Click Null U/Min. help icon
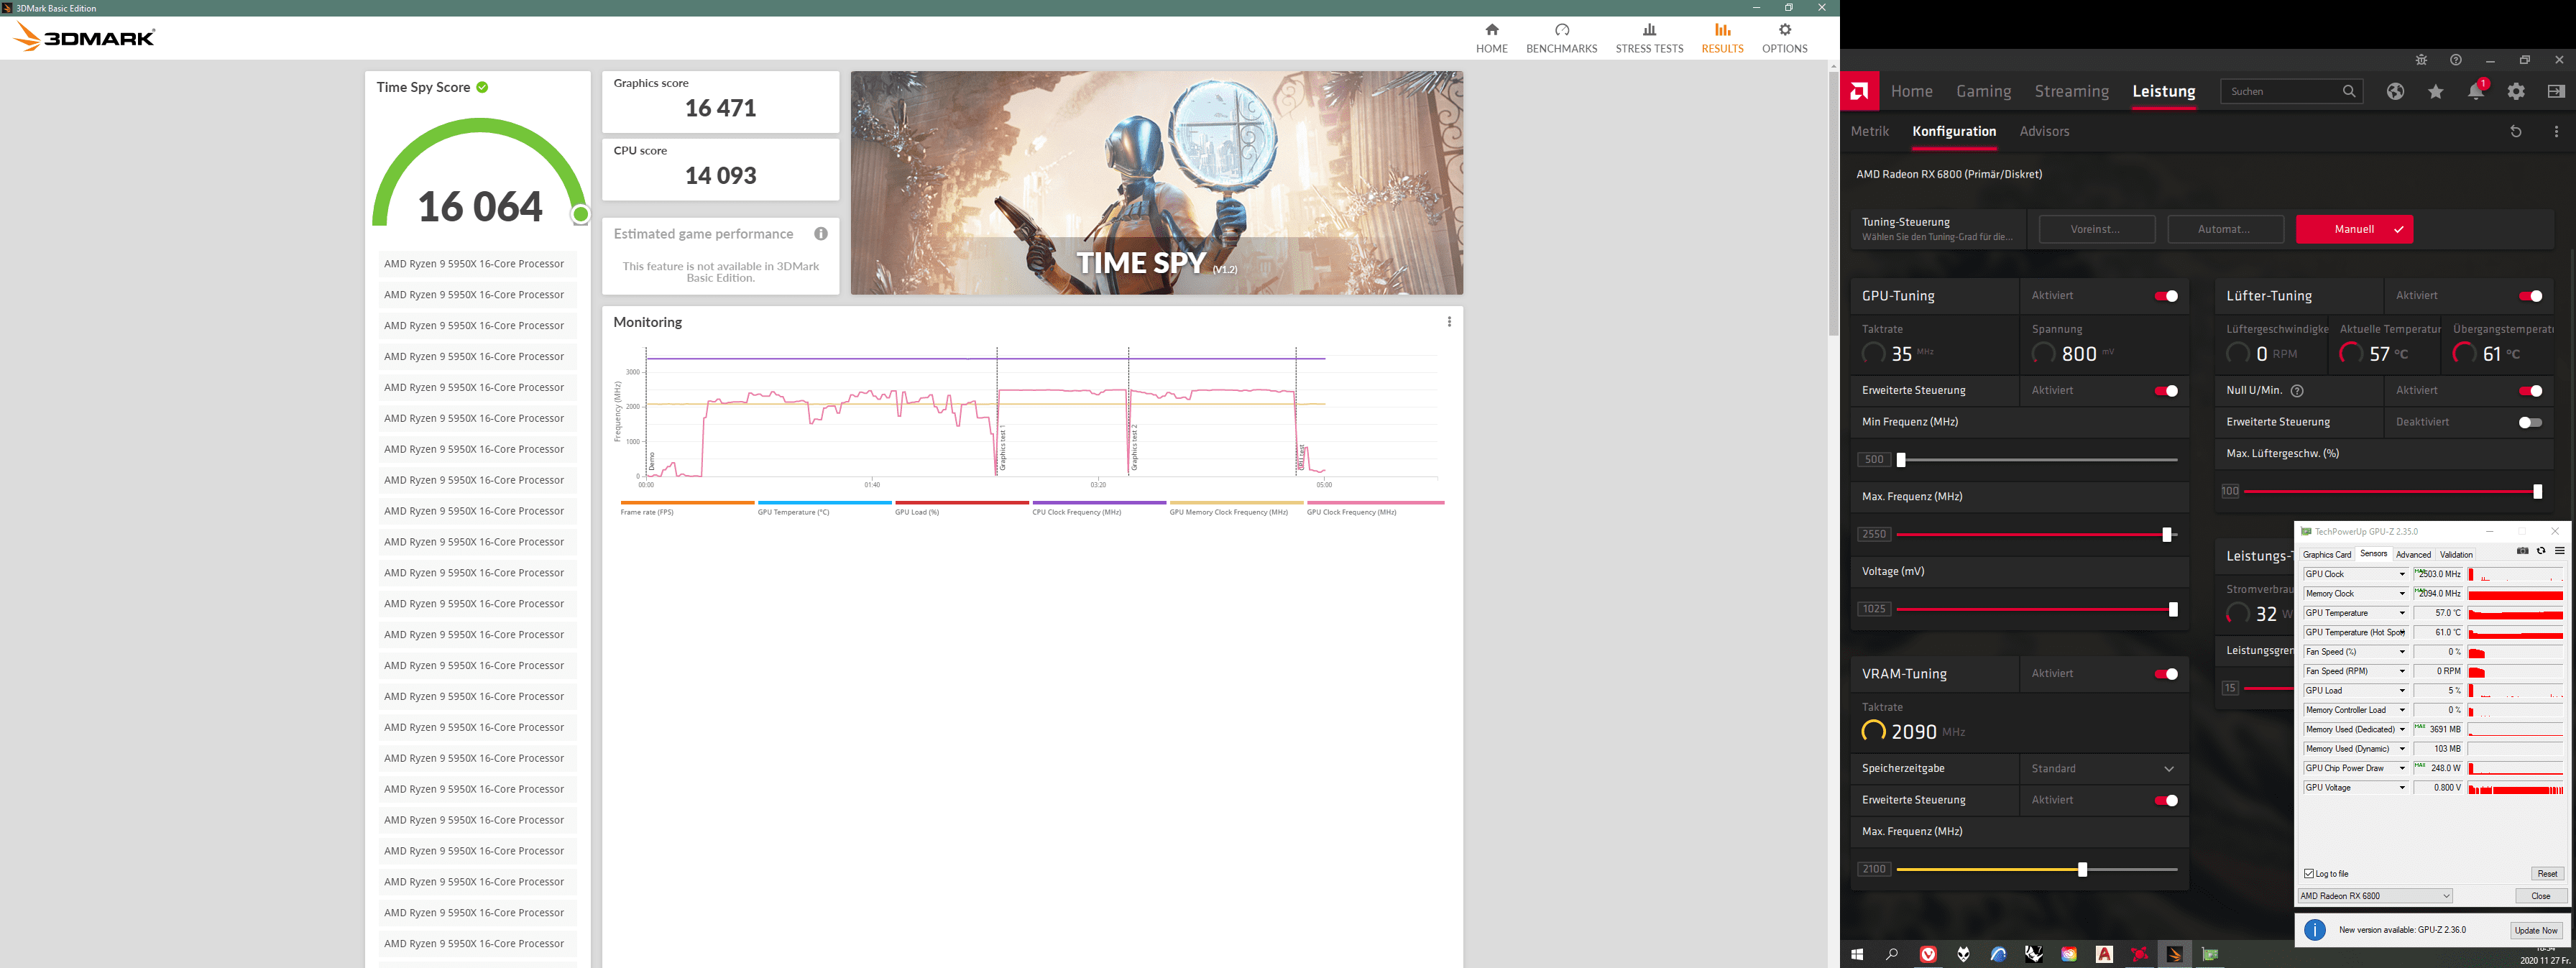The width and height of the screenshot is (2576, 968). click(x=2297, y=391)
